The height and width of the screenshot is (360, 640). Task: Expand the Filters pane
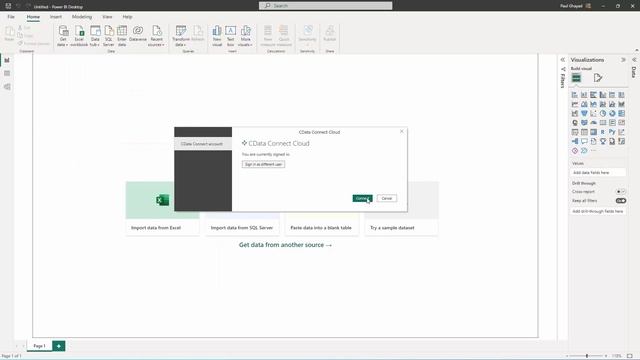[x=562, y=60]
